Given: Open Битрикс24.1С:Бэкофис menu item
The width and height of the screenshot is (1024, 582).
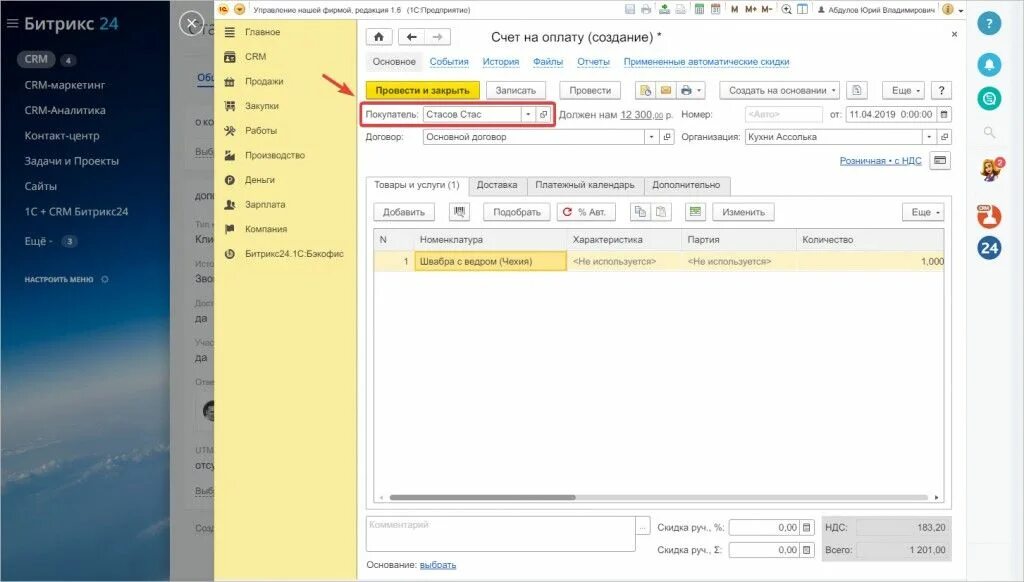Looking at the screenshot, I should click(294, 253).
